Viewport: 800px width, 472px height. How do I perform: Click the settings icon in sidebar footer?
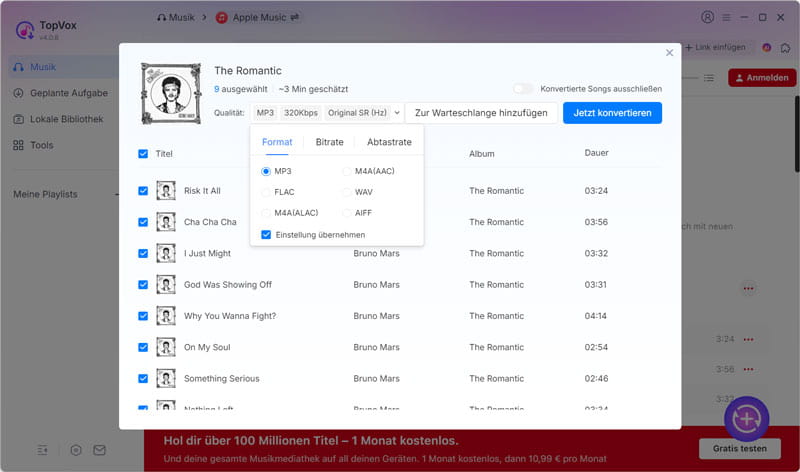tap(76, 450)
